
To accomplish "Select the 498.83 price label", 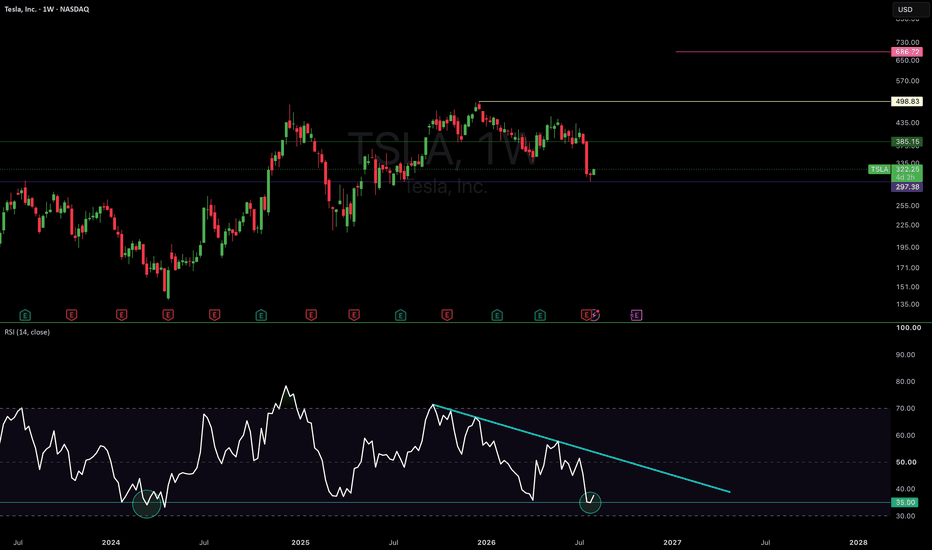I will click(907, 102).
